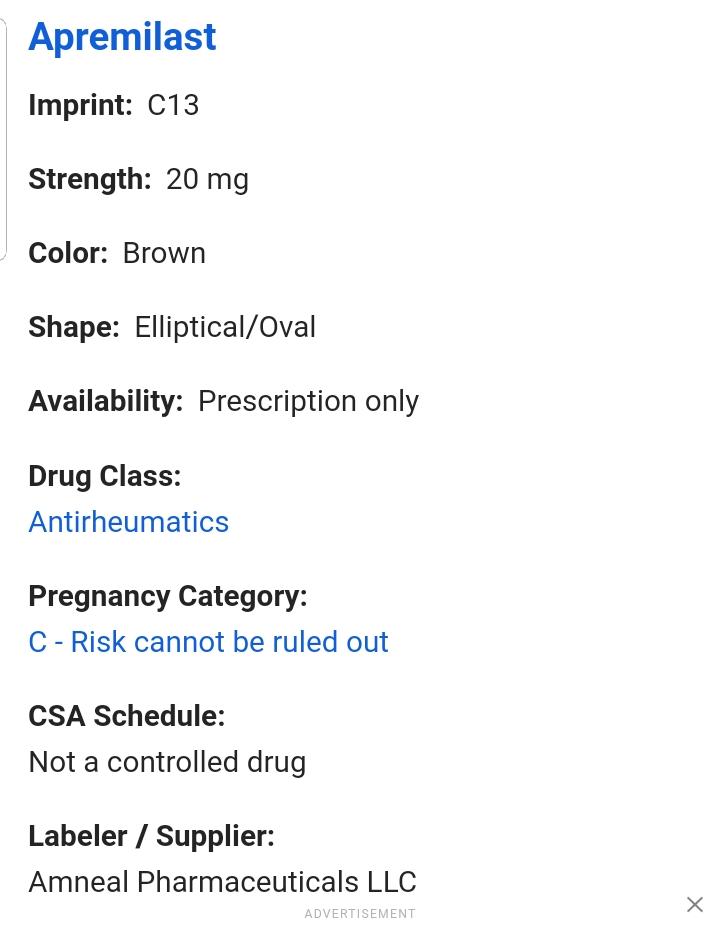Select the Elliptical/Oval shape value

pyautogui.click(x=225, y=327)
